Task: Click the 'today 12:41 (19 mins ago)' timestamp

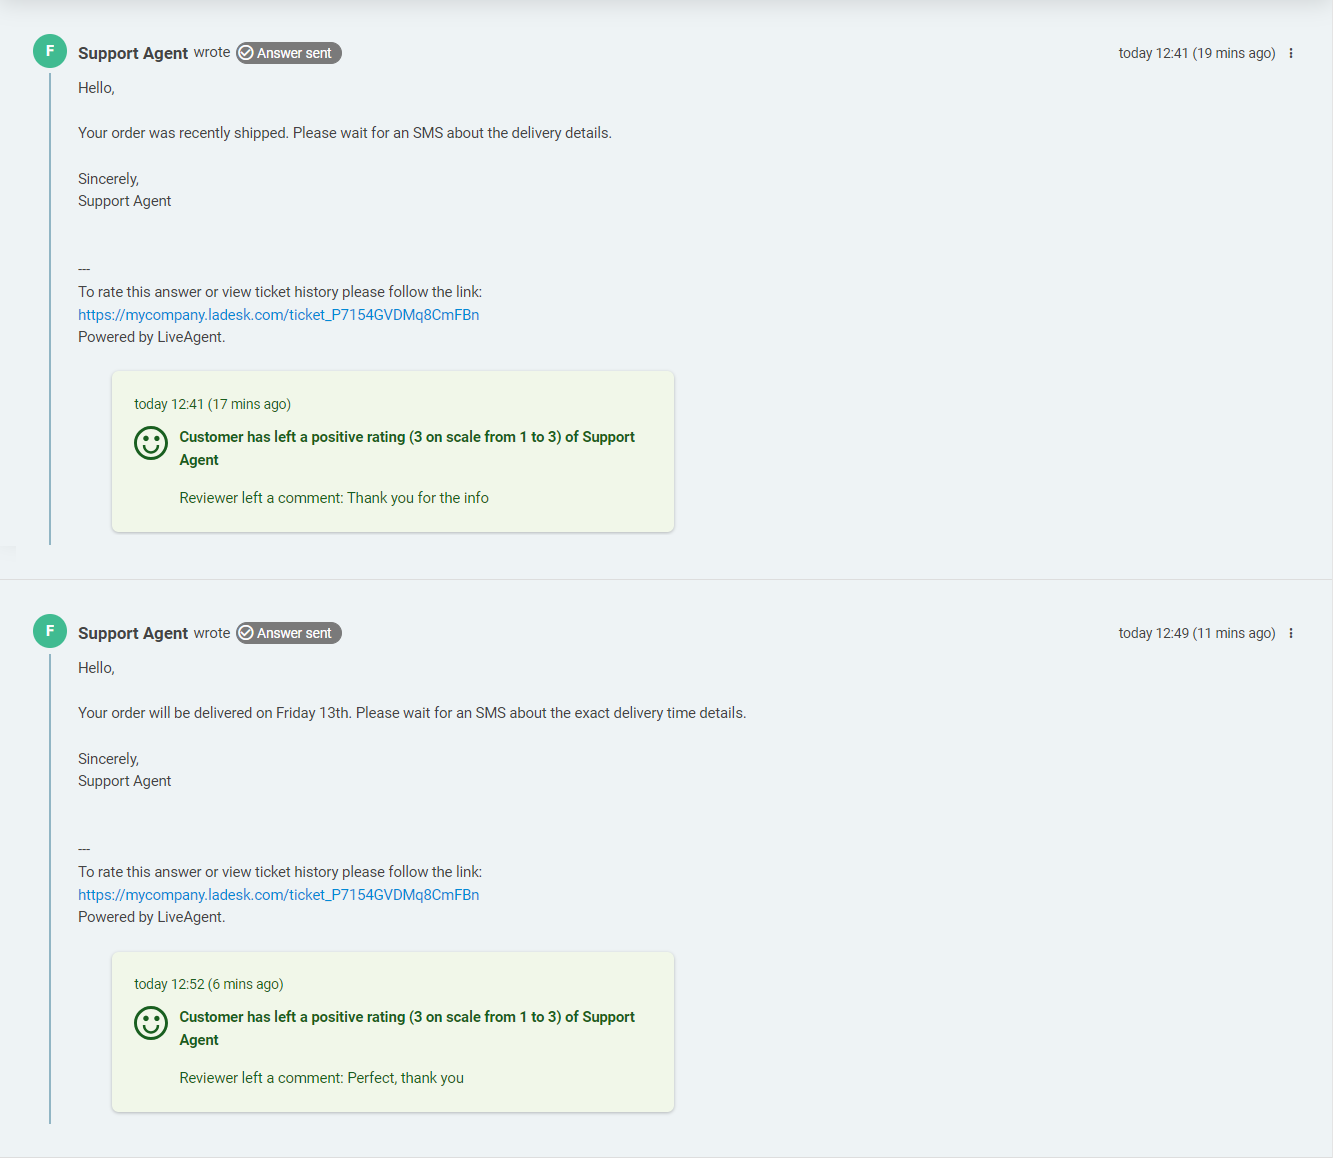Action: pos(1196,53)
